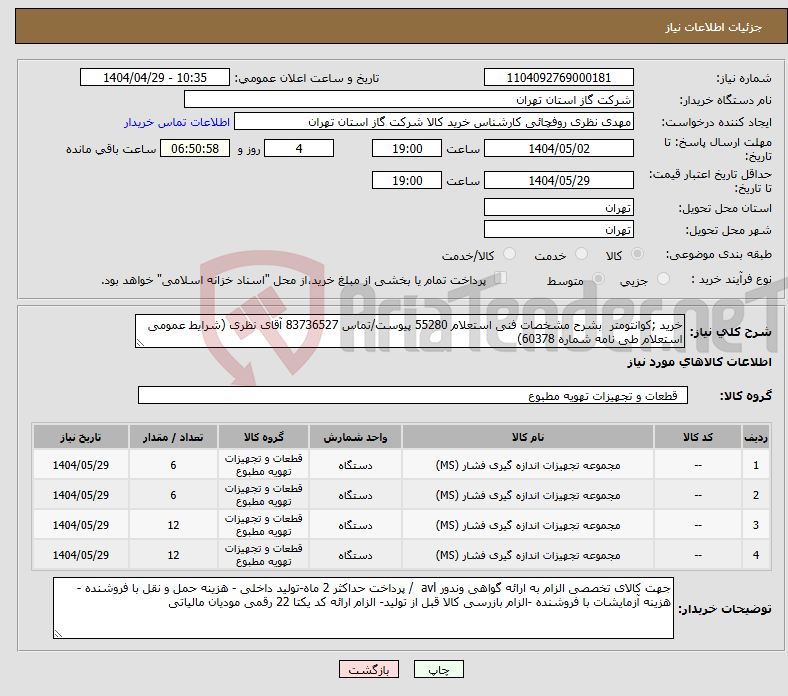788x696 pixels.
Task: Click the تعداد / مقدار column header
Action: pyautogui.click(x=173, y=437)
